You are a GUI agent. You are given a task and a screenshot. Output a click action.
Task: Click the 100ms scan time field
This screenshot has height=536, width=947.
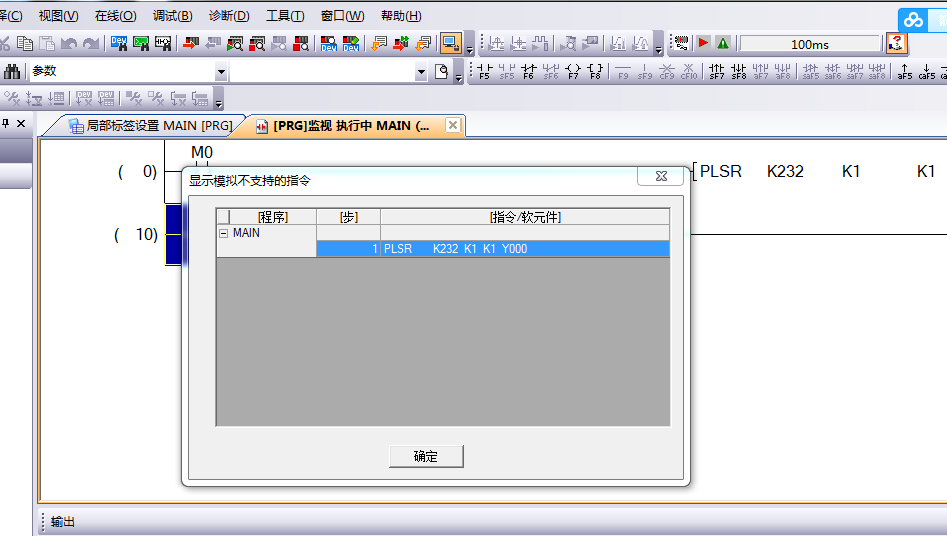pos(809,44)
